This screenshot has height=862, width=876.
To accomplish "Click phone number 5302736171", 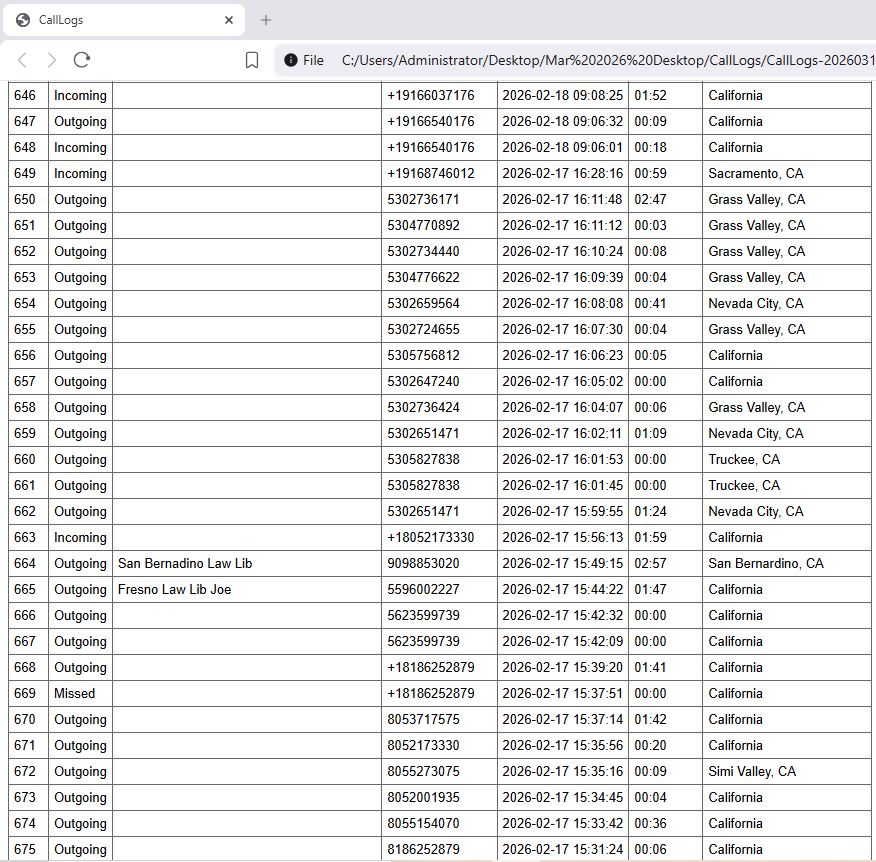I will click(x=423, y=199).
